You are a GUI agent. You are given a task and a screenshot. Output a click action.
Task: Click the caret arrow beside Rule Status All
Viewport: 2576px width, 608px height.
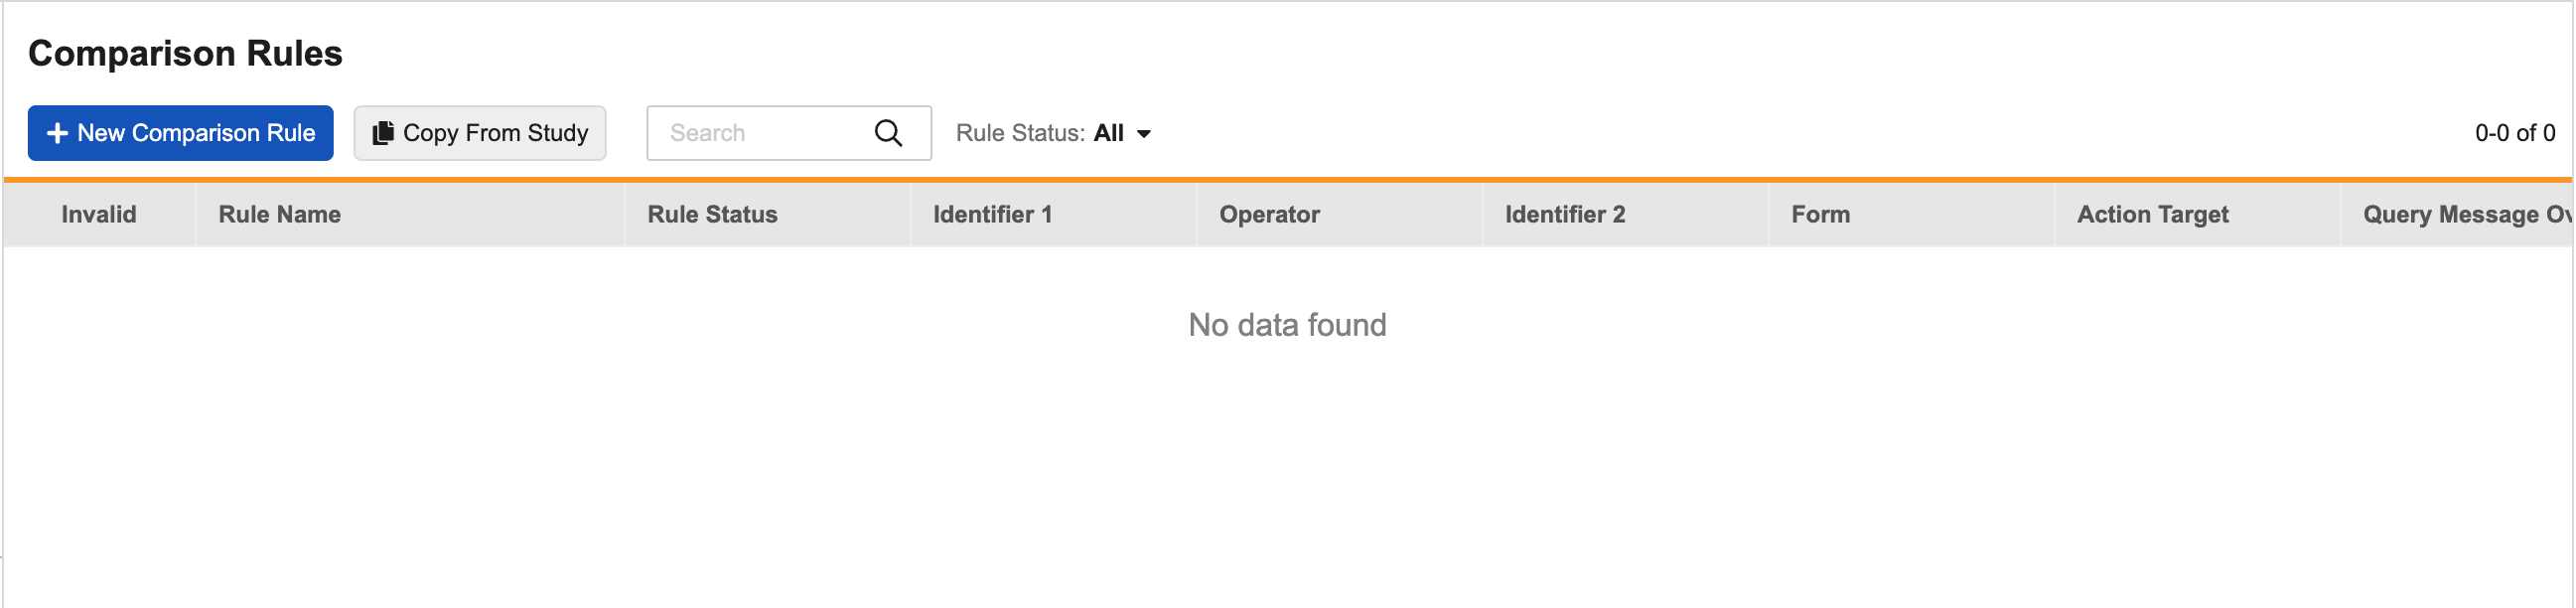(x=1144, y=134)
